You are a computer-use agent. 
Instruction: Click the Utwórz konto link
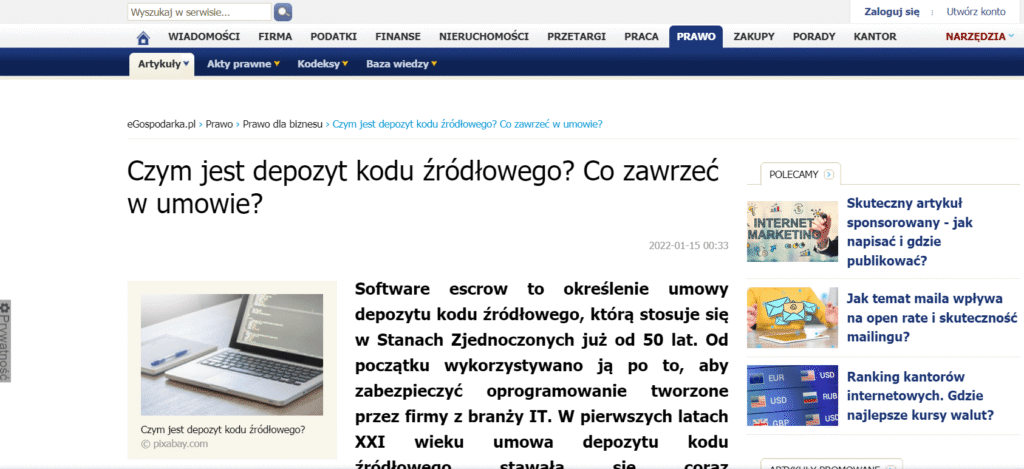(x=974, y=12)
